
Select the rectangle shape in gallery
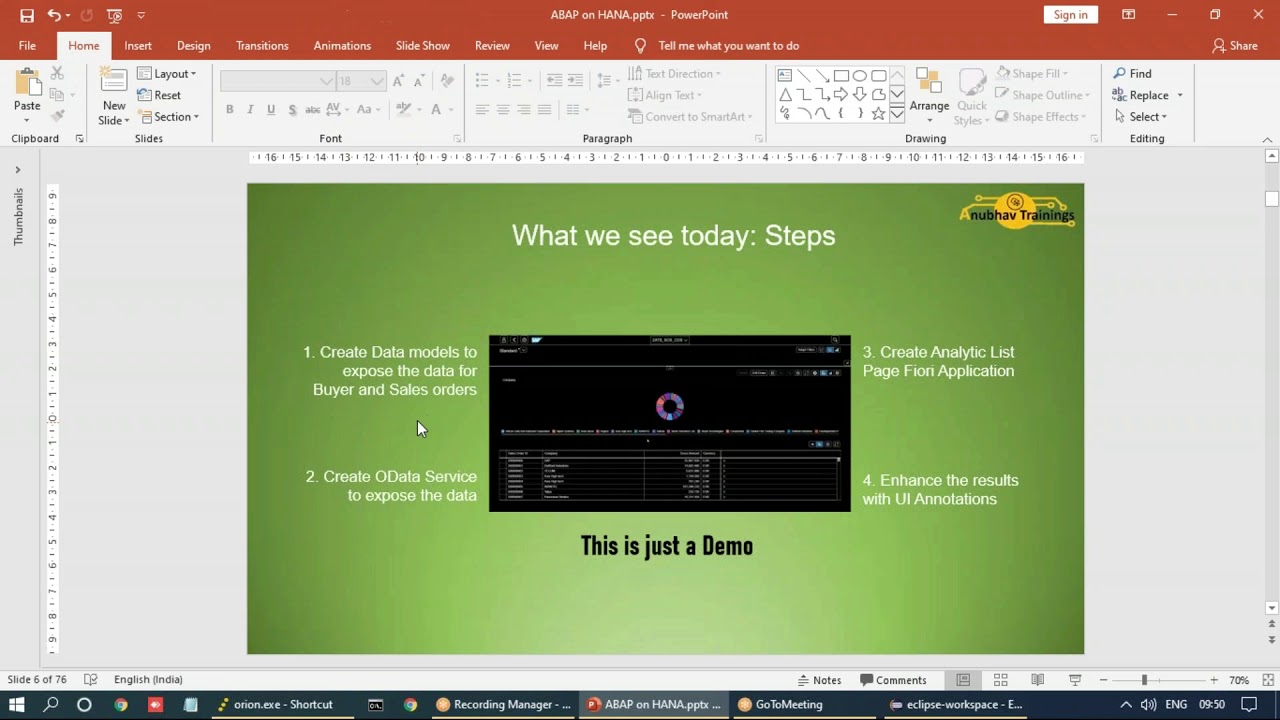(841, 76)
